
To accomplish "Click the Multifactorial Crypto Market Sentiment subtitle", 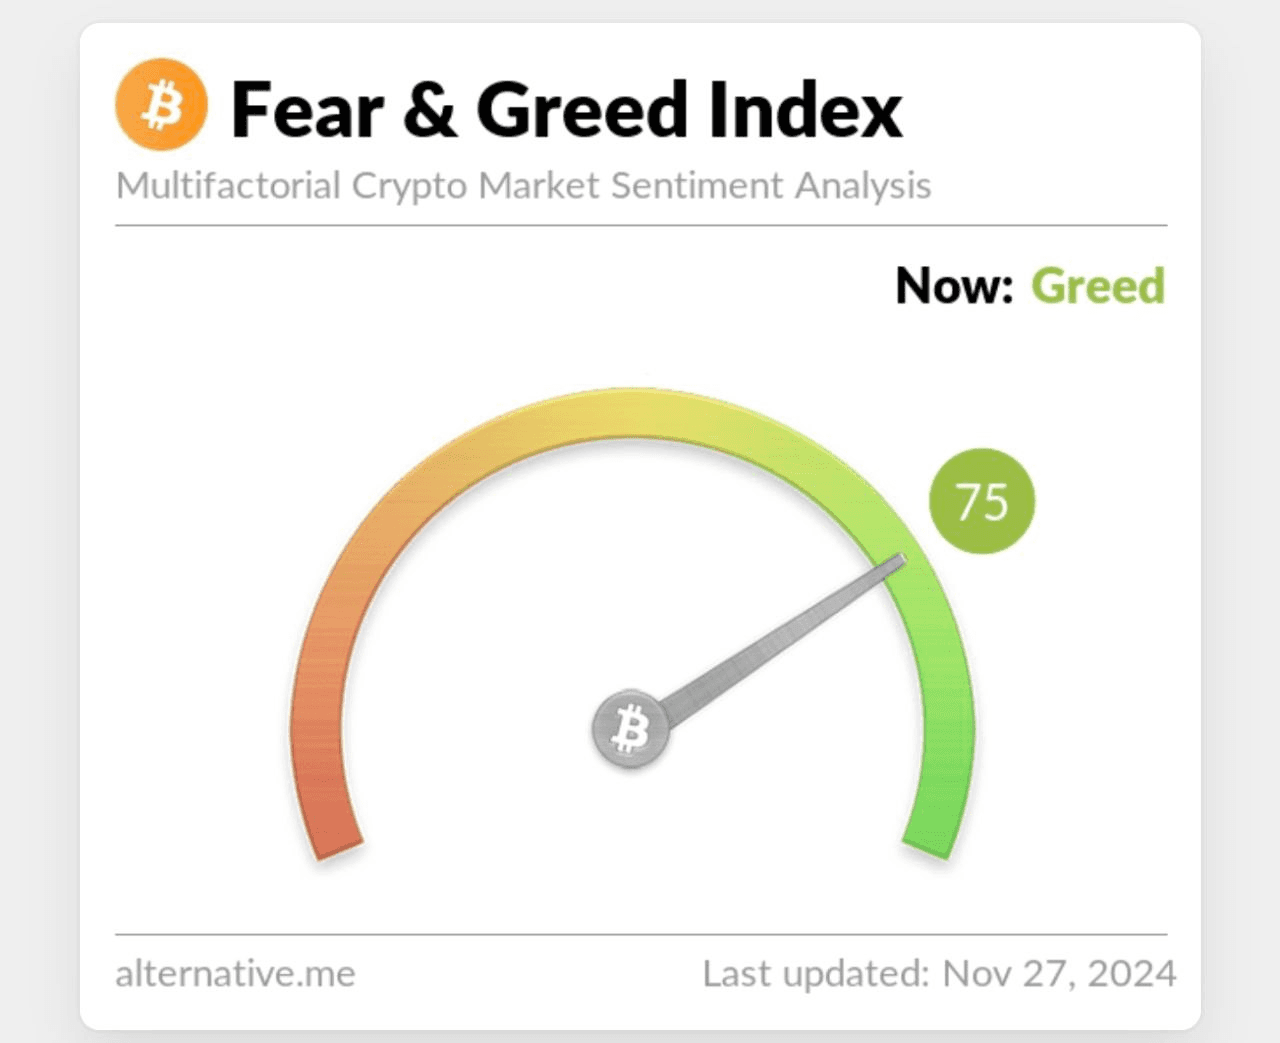I will tap(523, 186).
